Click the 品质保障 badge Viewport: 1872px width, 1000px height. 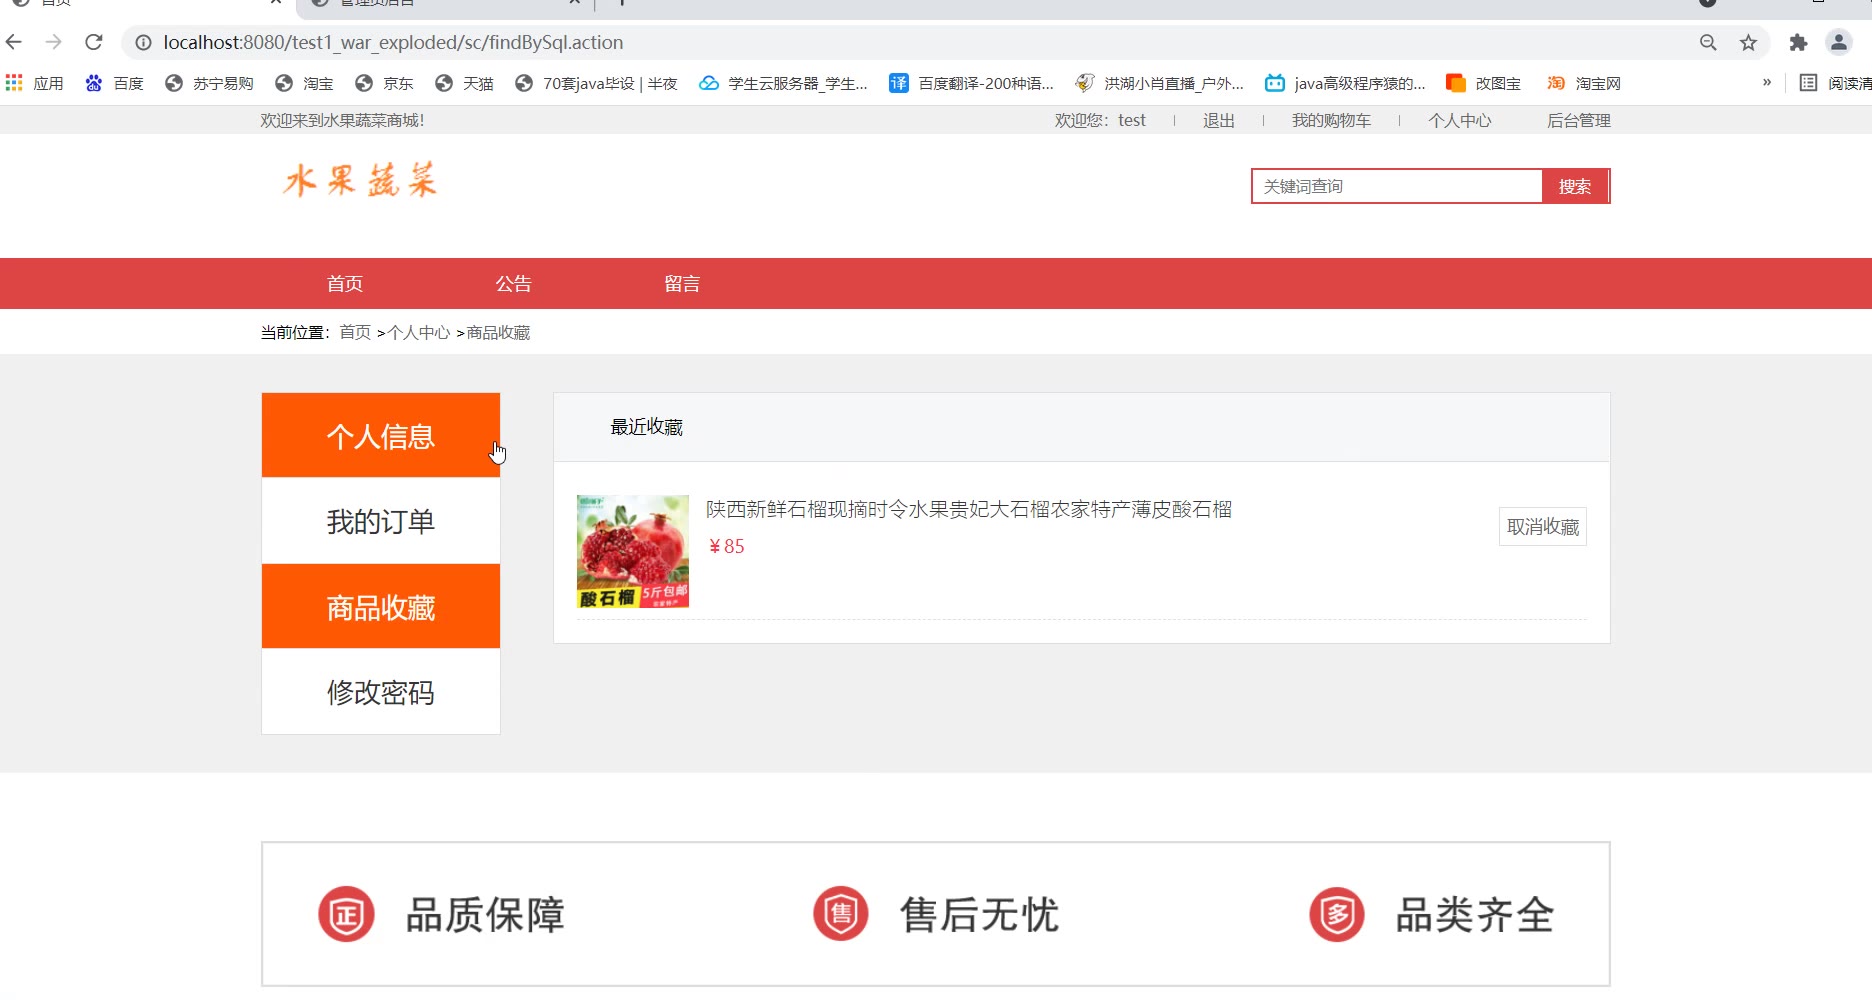(441, 914)
